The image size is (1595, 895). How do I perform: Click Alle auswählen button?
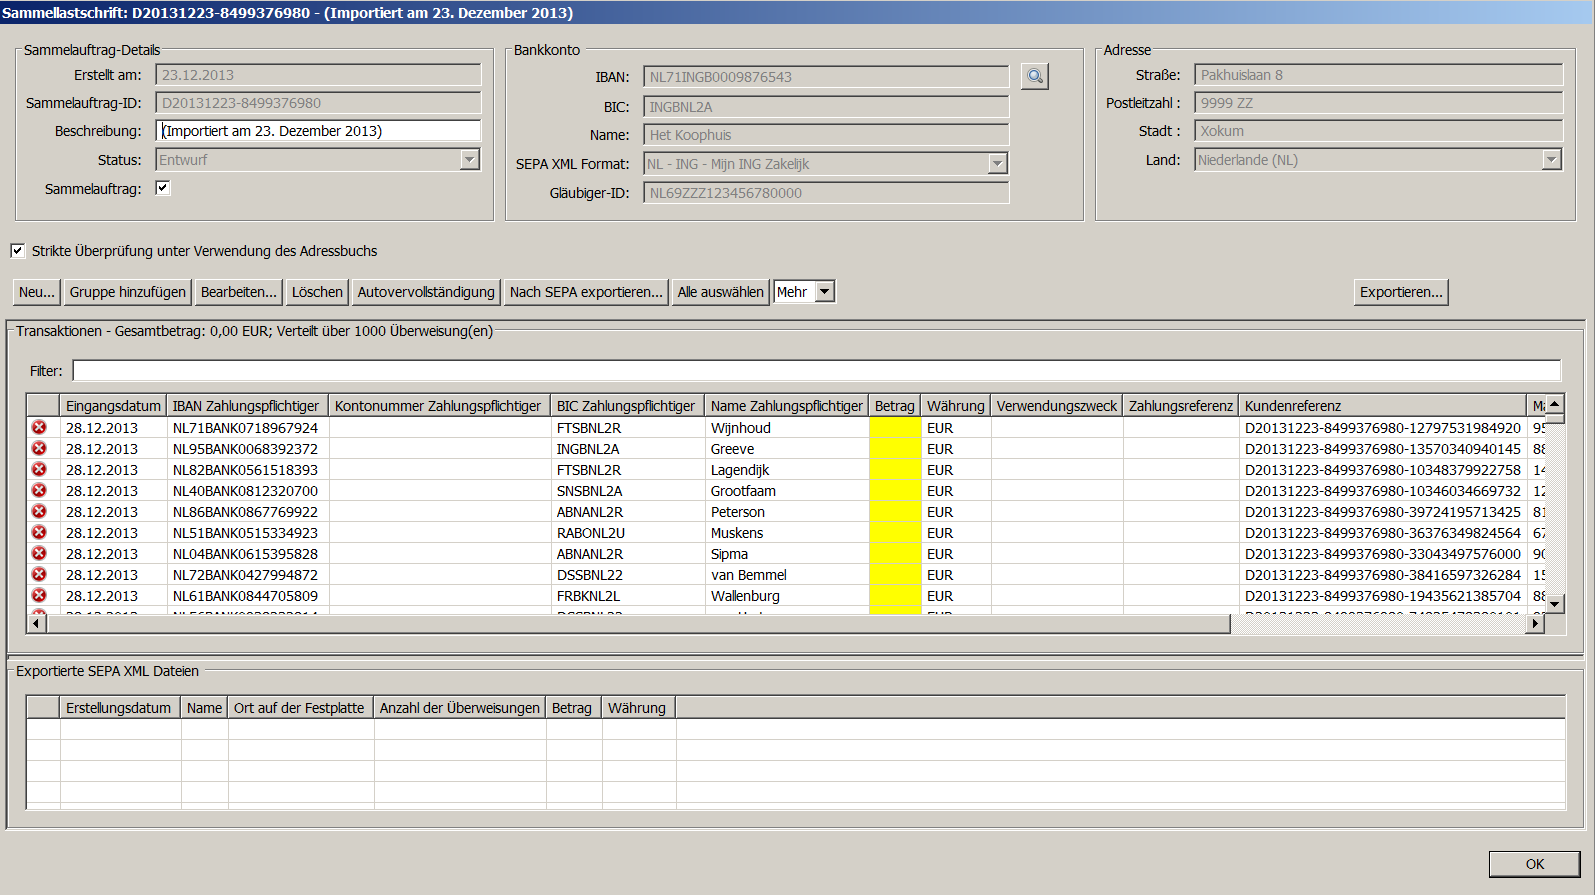click(x=720, y=292)
